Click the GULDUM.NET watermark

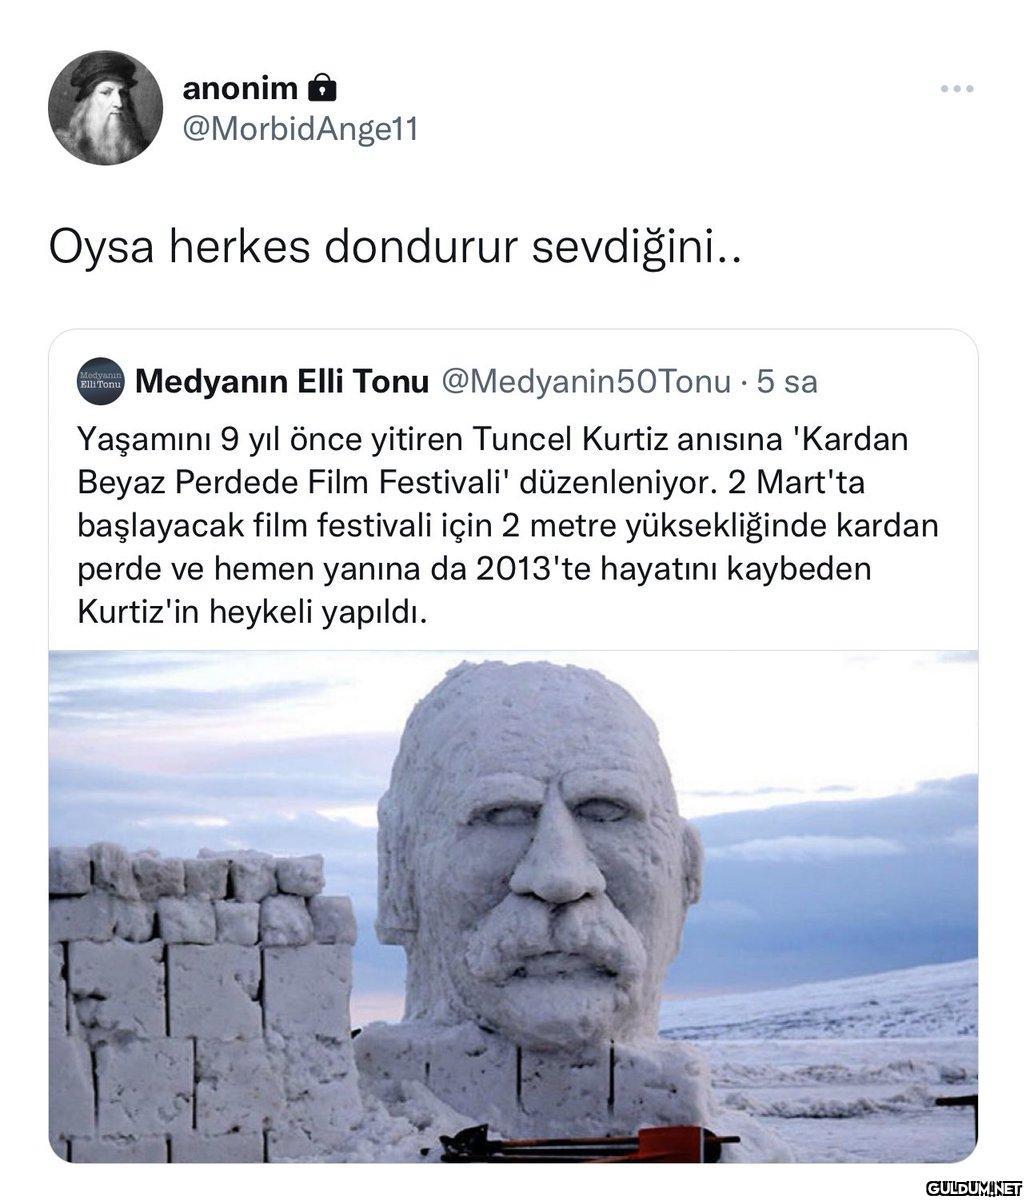coord(970,1187)
